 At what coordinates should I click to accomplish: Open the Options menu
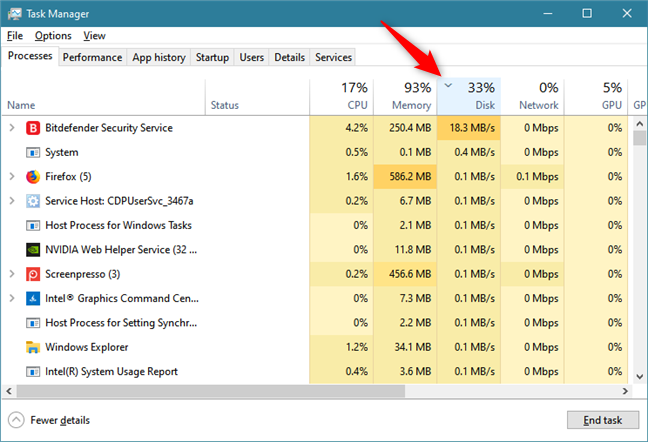tap(53, 36)
